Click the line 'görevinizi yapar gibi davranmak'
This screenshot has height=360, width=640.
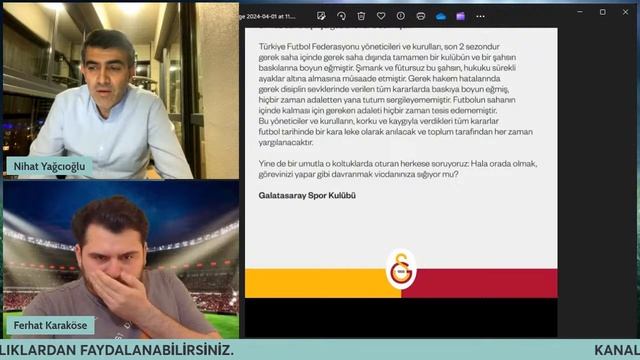click(x=358, y=174)
